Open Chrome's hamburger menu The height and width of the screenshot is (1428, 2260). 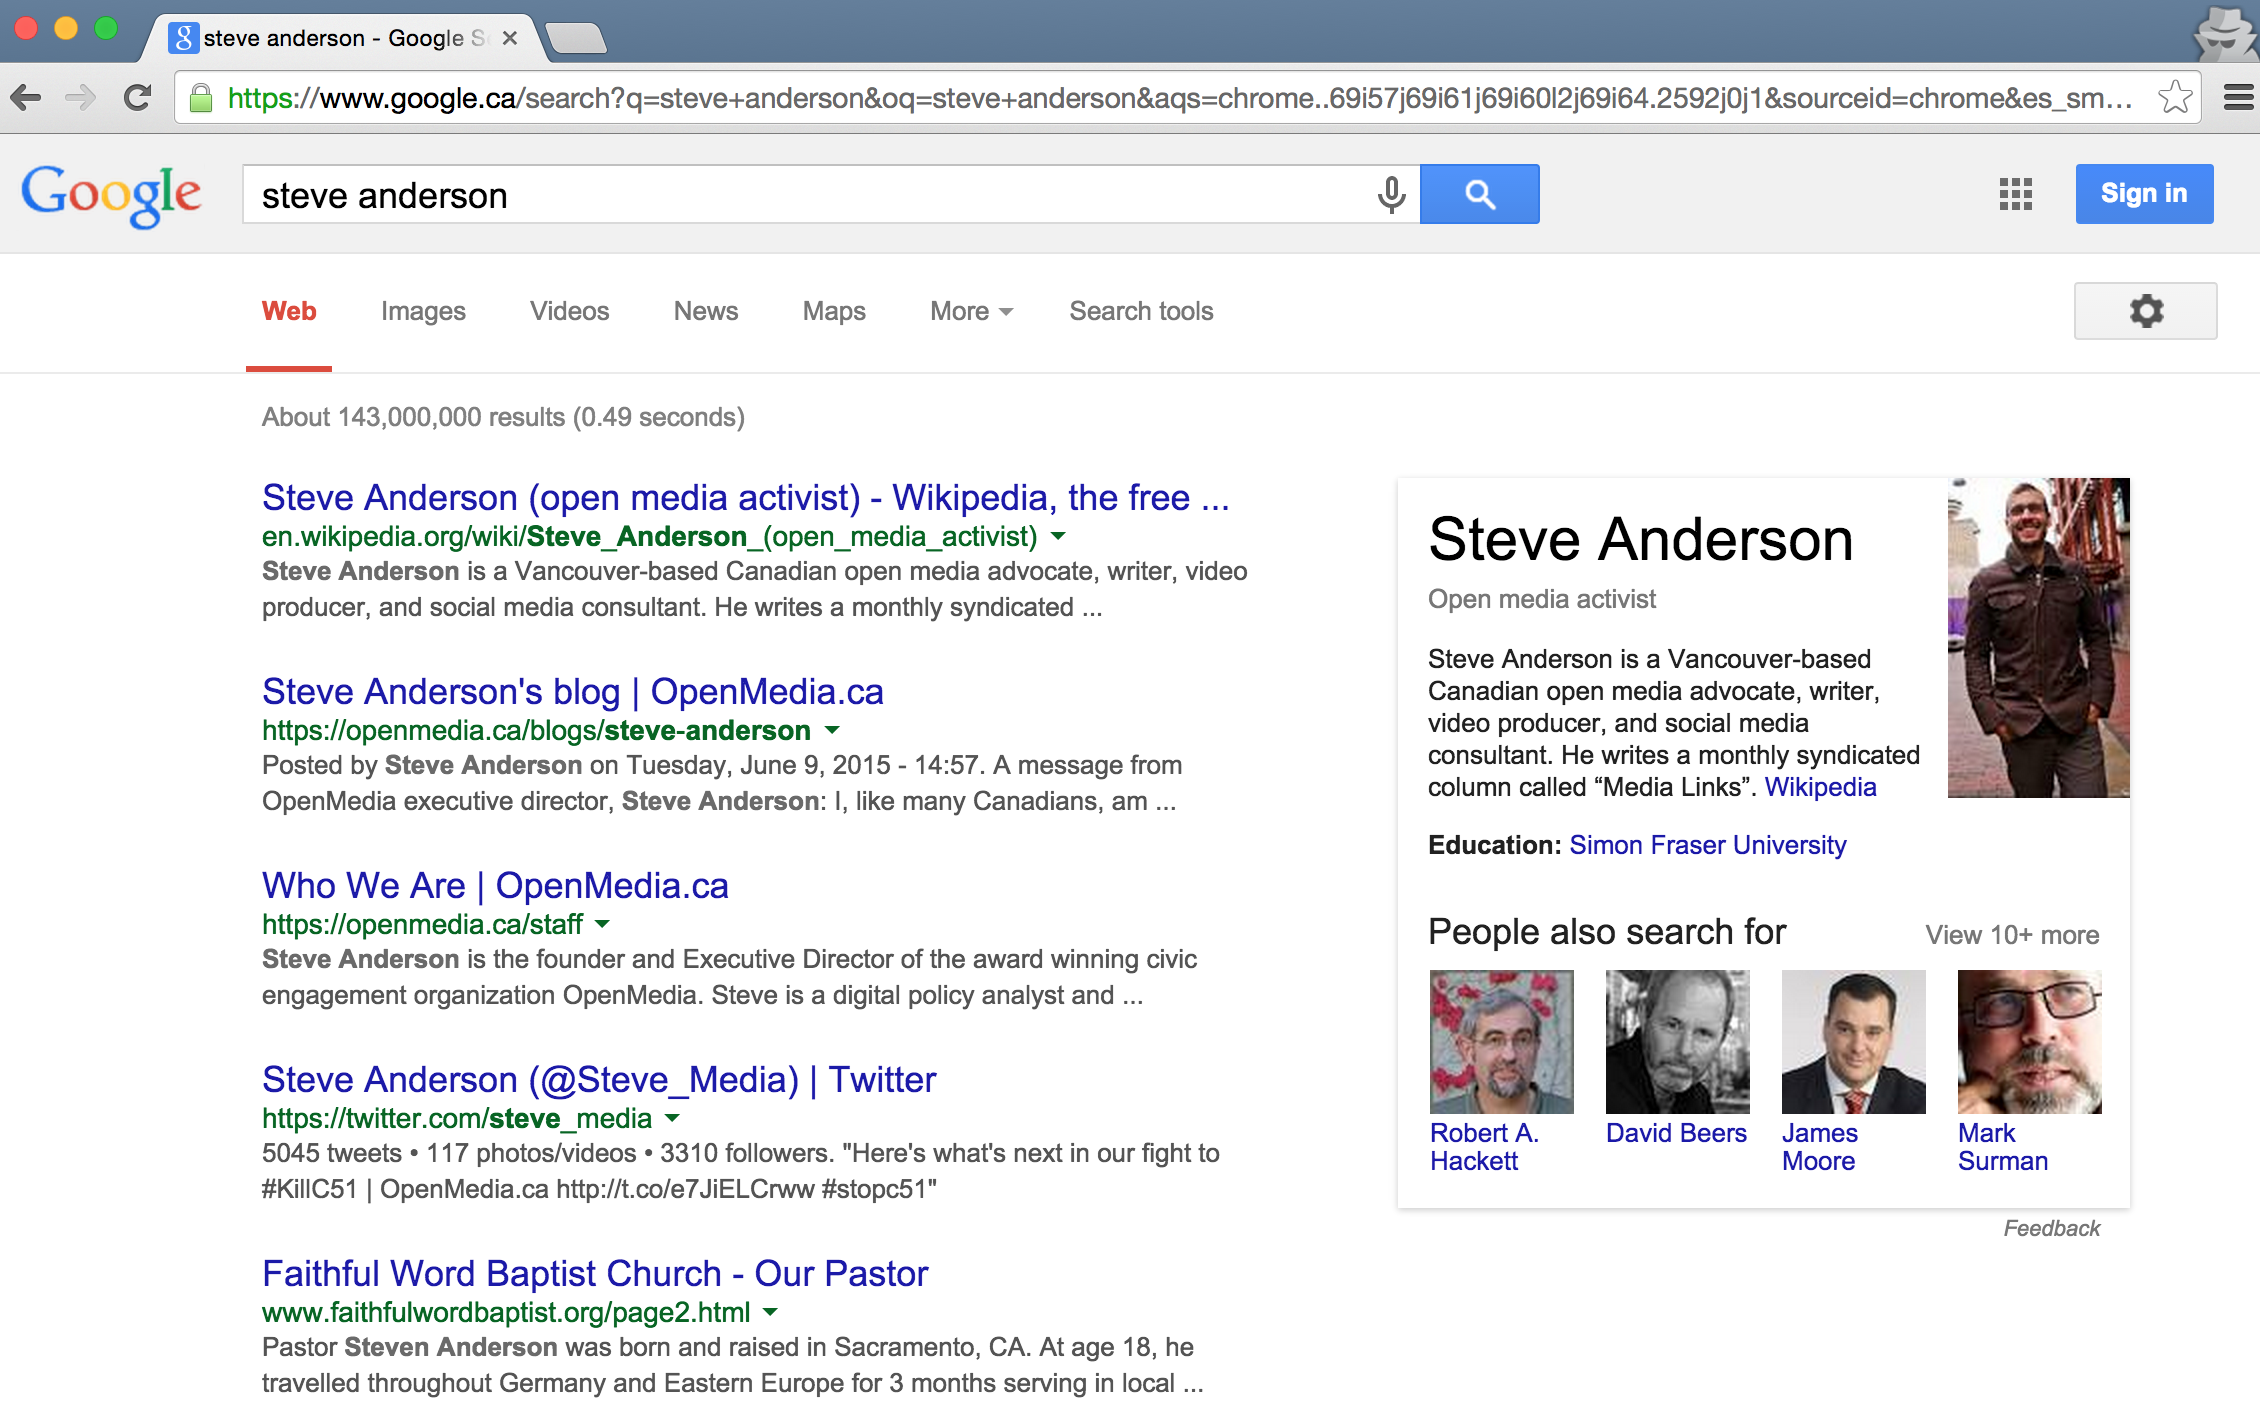[x=2237, y=96]
